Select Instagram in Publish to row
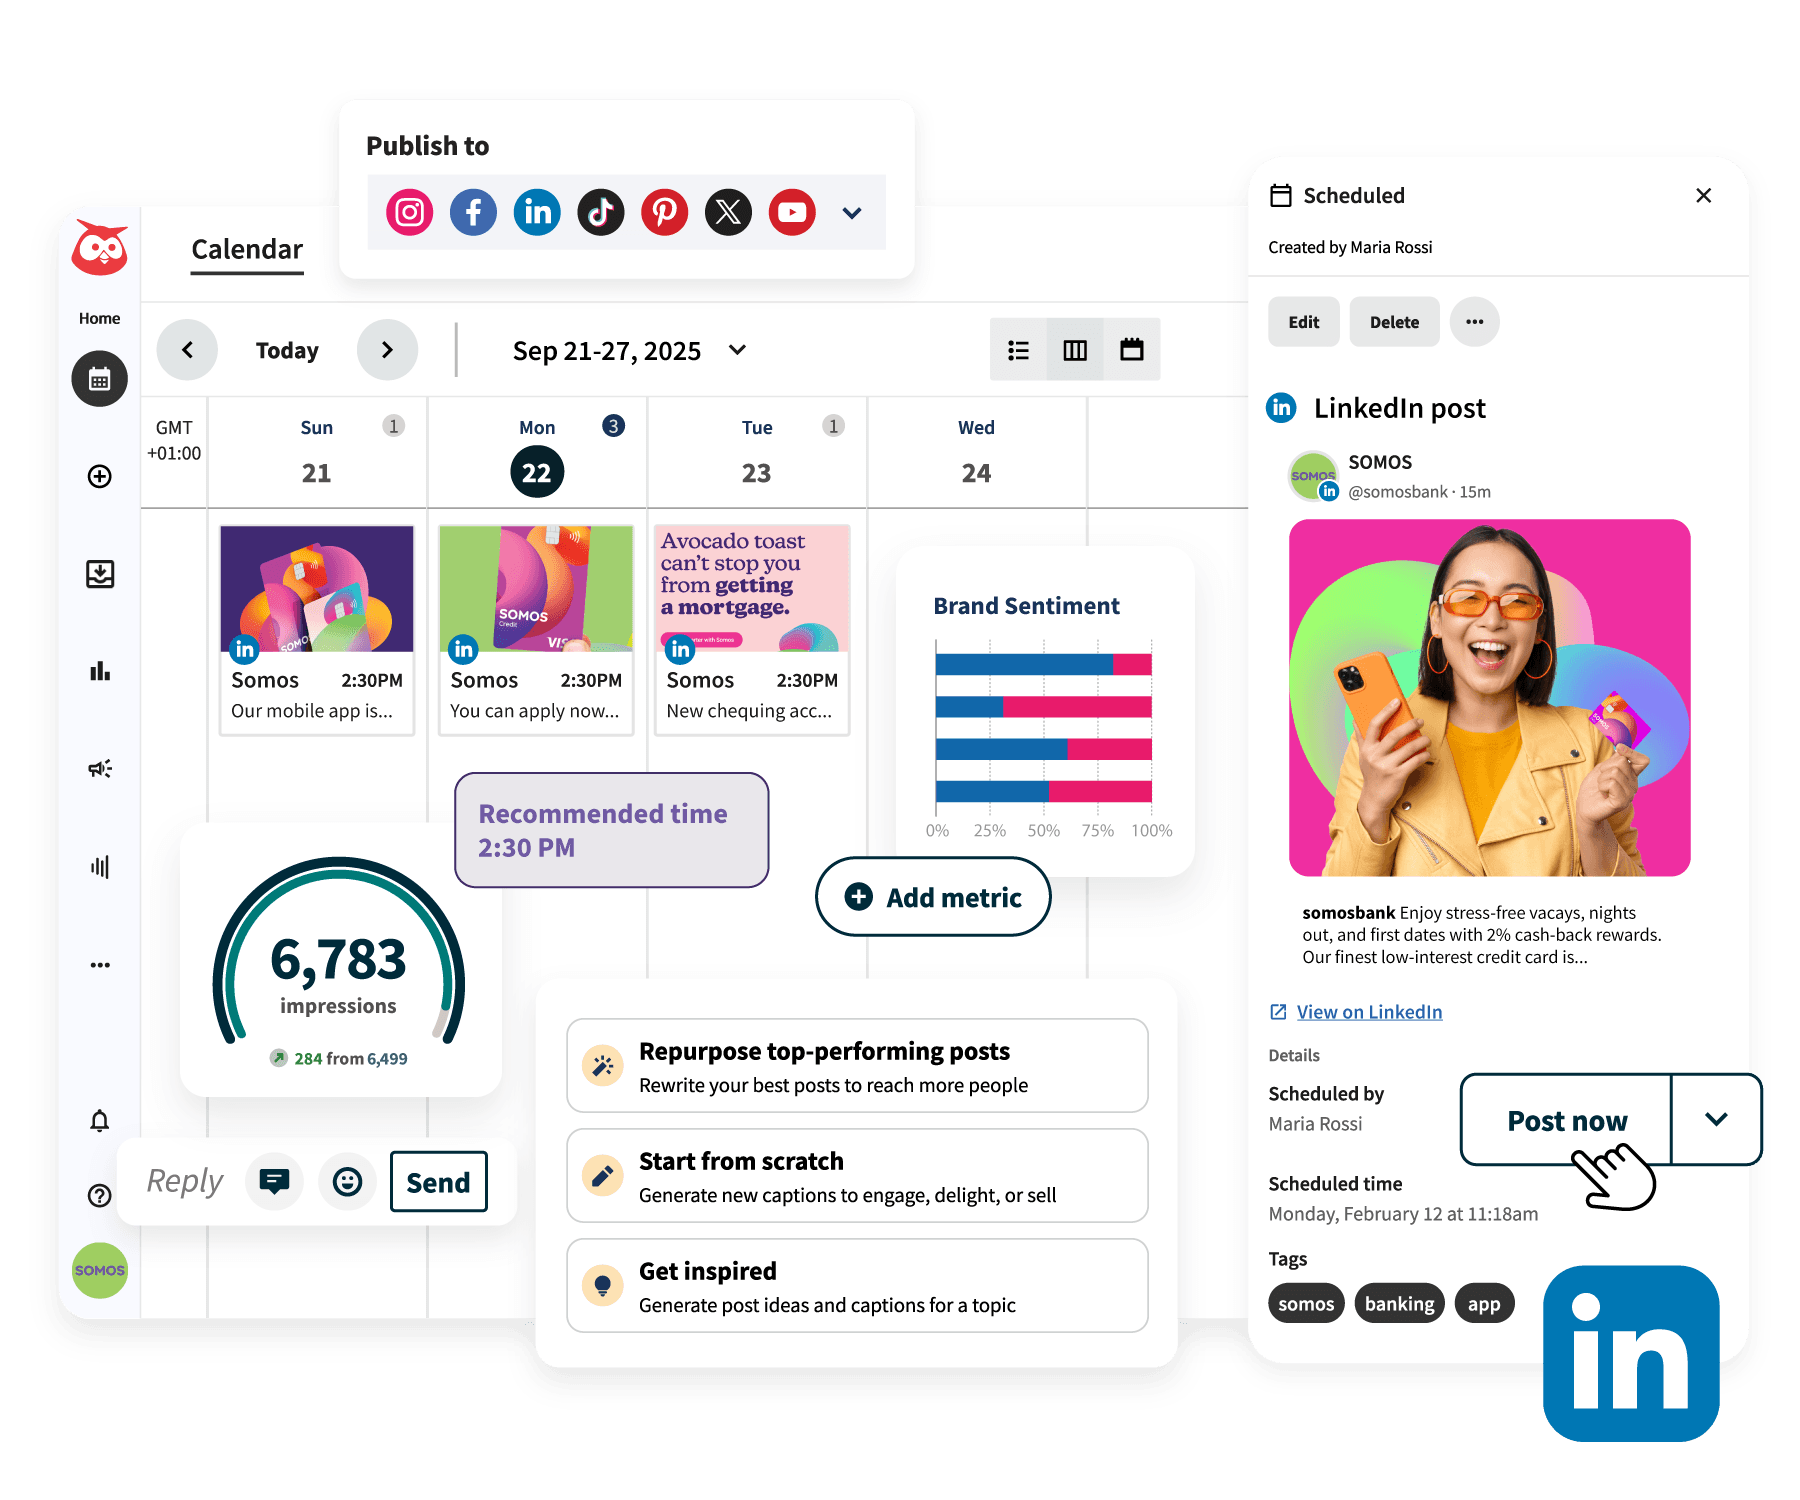This screenshot has height=1500, width=1800. 409,212
